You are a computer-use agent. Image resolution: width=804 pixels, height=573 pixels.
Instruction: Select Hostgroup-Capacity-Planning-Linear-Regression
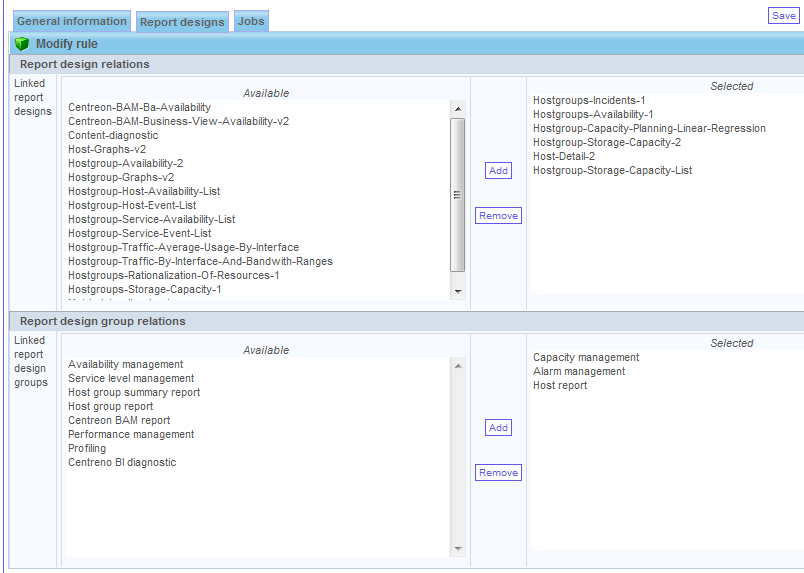(649, 128)
